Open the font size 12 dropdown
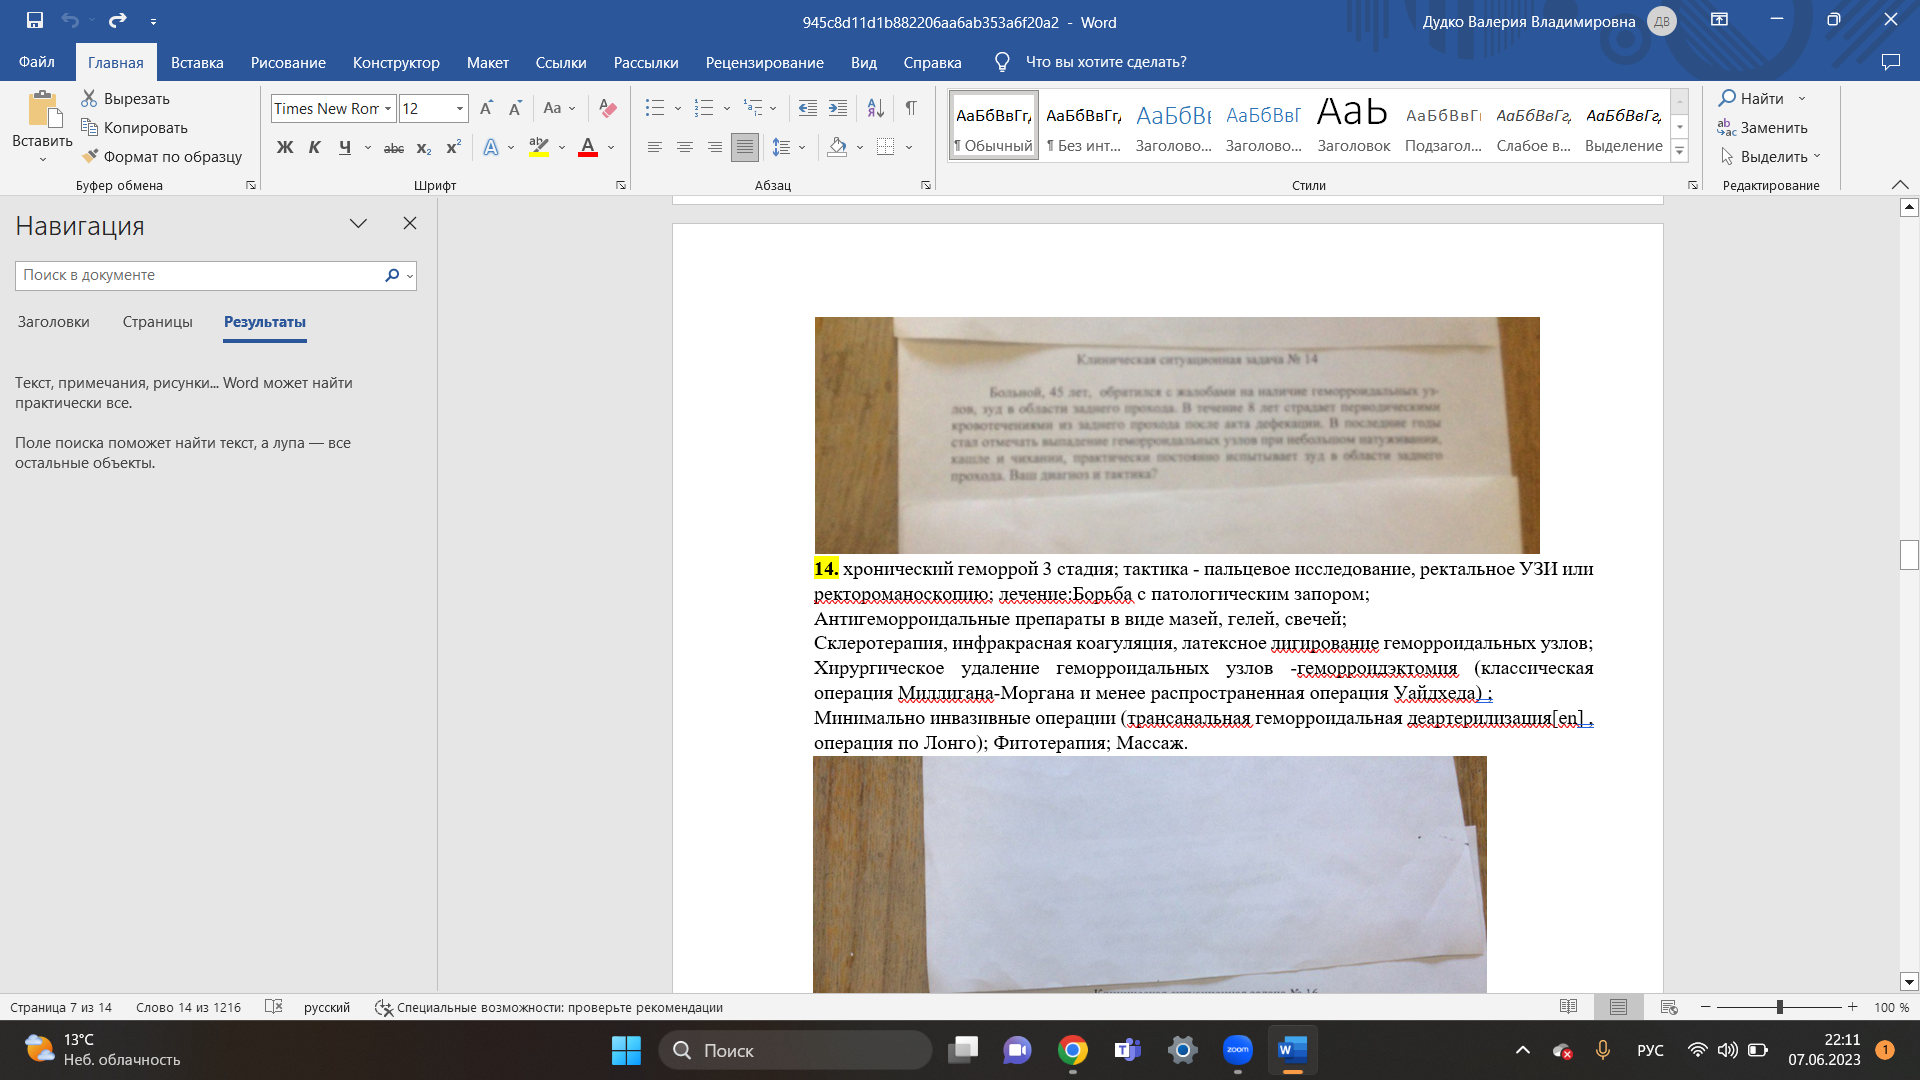1920x1080 pixels. [460, 108]
